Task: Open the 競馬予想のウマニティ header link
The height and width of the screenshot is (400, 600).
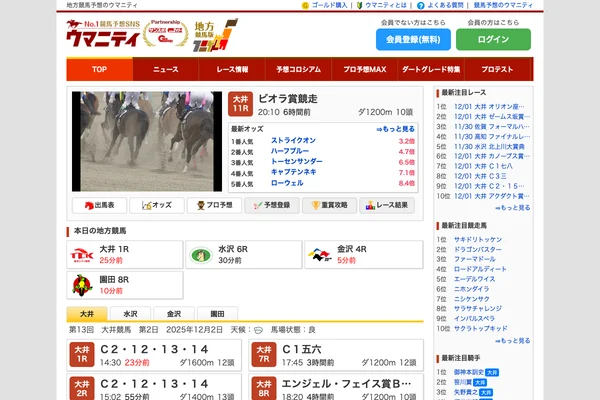Action: (503, 5)
